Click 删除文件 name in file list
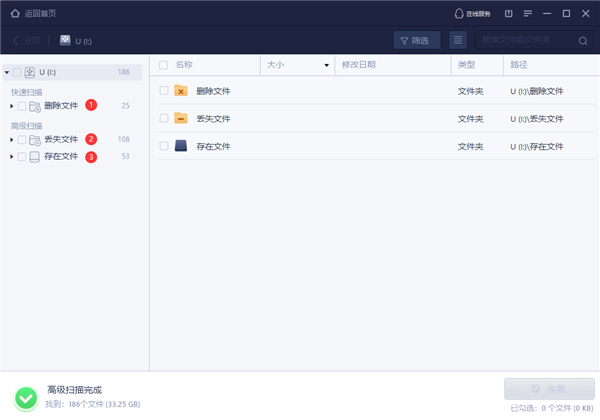 pos(214,91)
